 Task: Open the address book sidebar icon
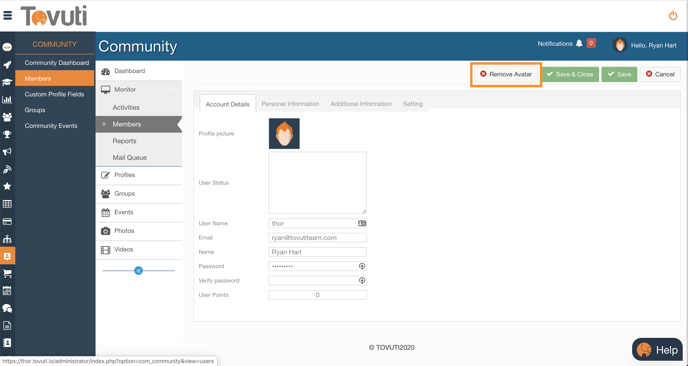click(7, 343)
